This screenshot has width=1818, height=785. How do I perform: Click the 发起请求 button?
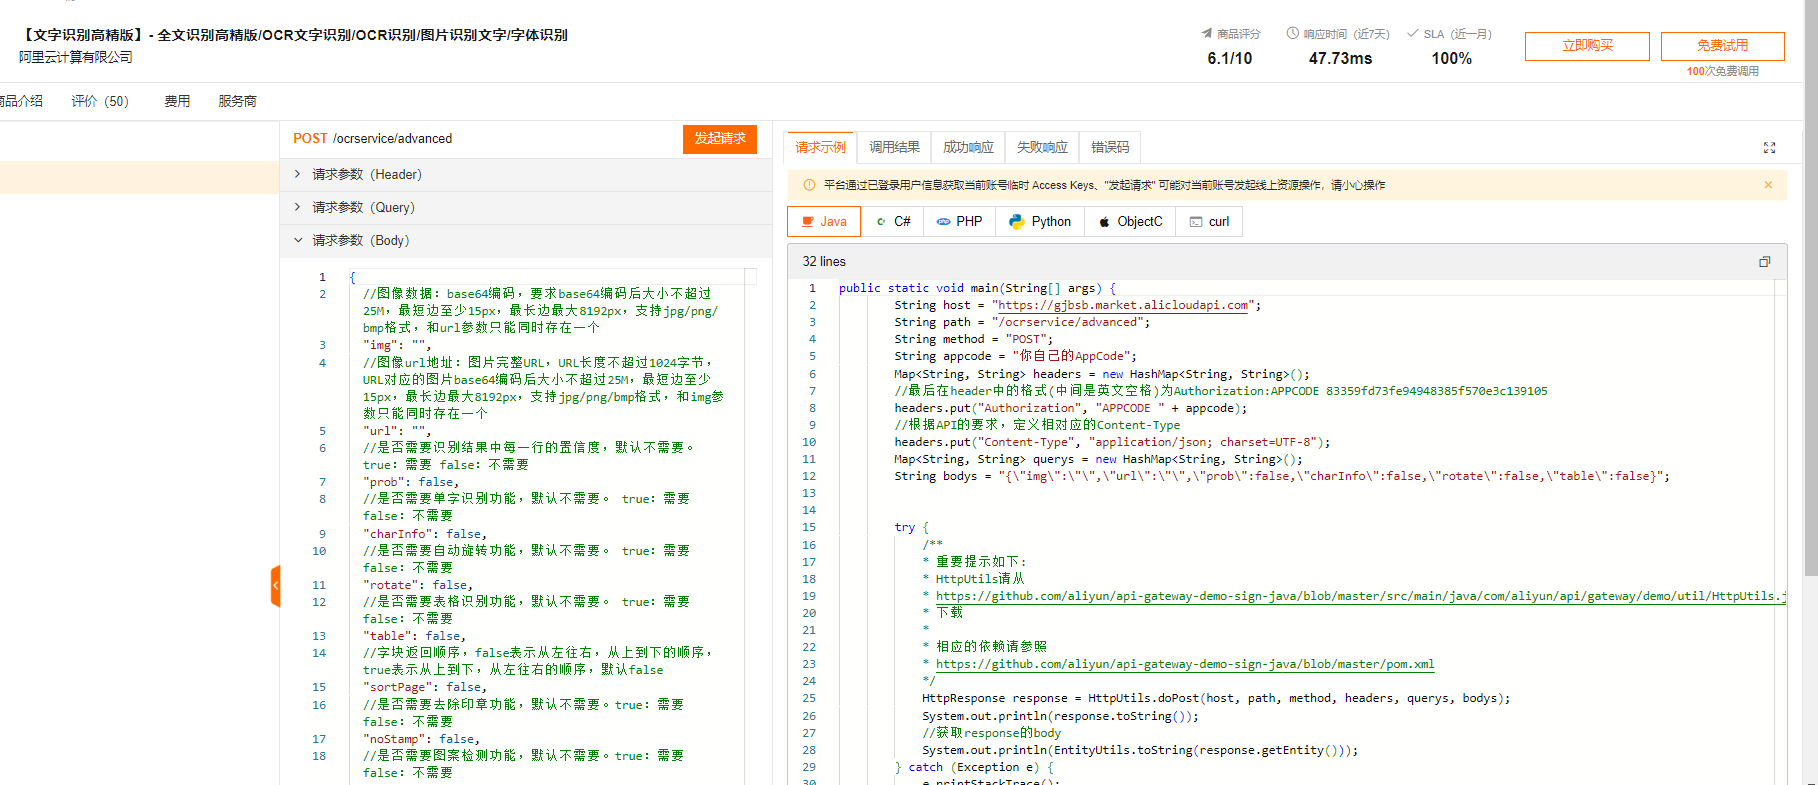(720, 139)
